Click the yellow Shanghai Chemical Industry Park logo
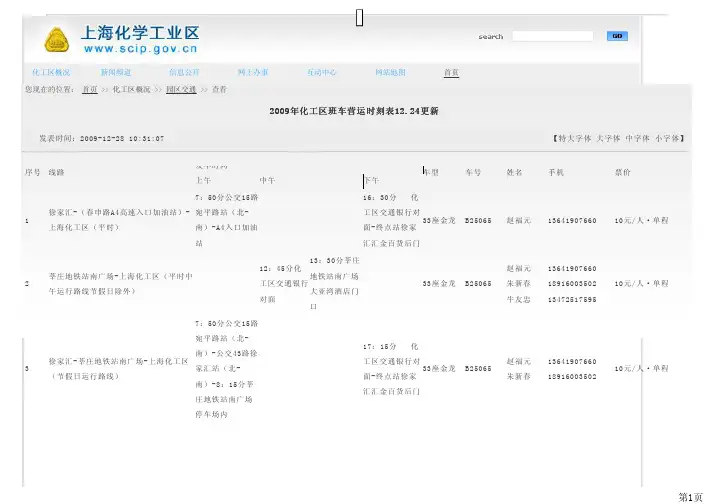The height and width of the screenshot is (504, 713). pos(58,41)
